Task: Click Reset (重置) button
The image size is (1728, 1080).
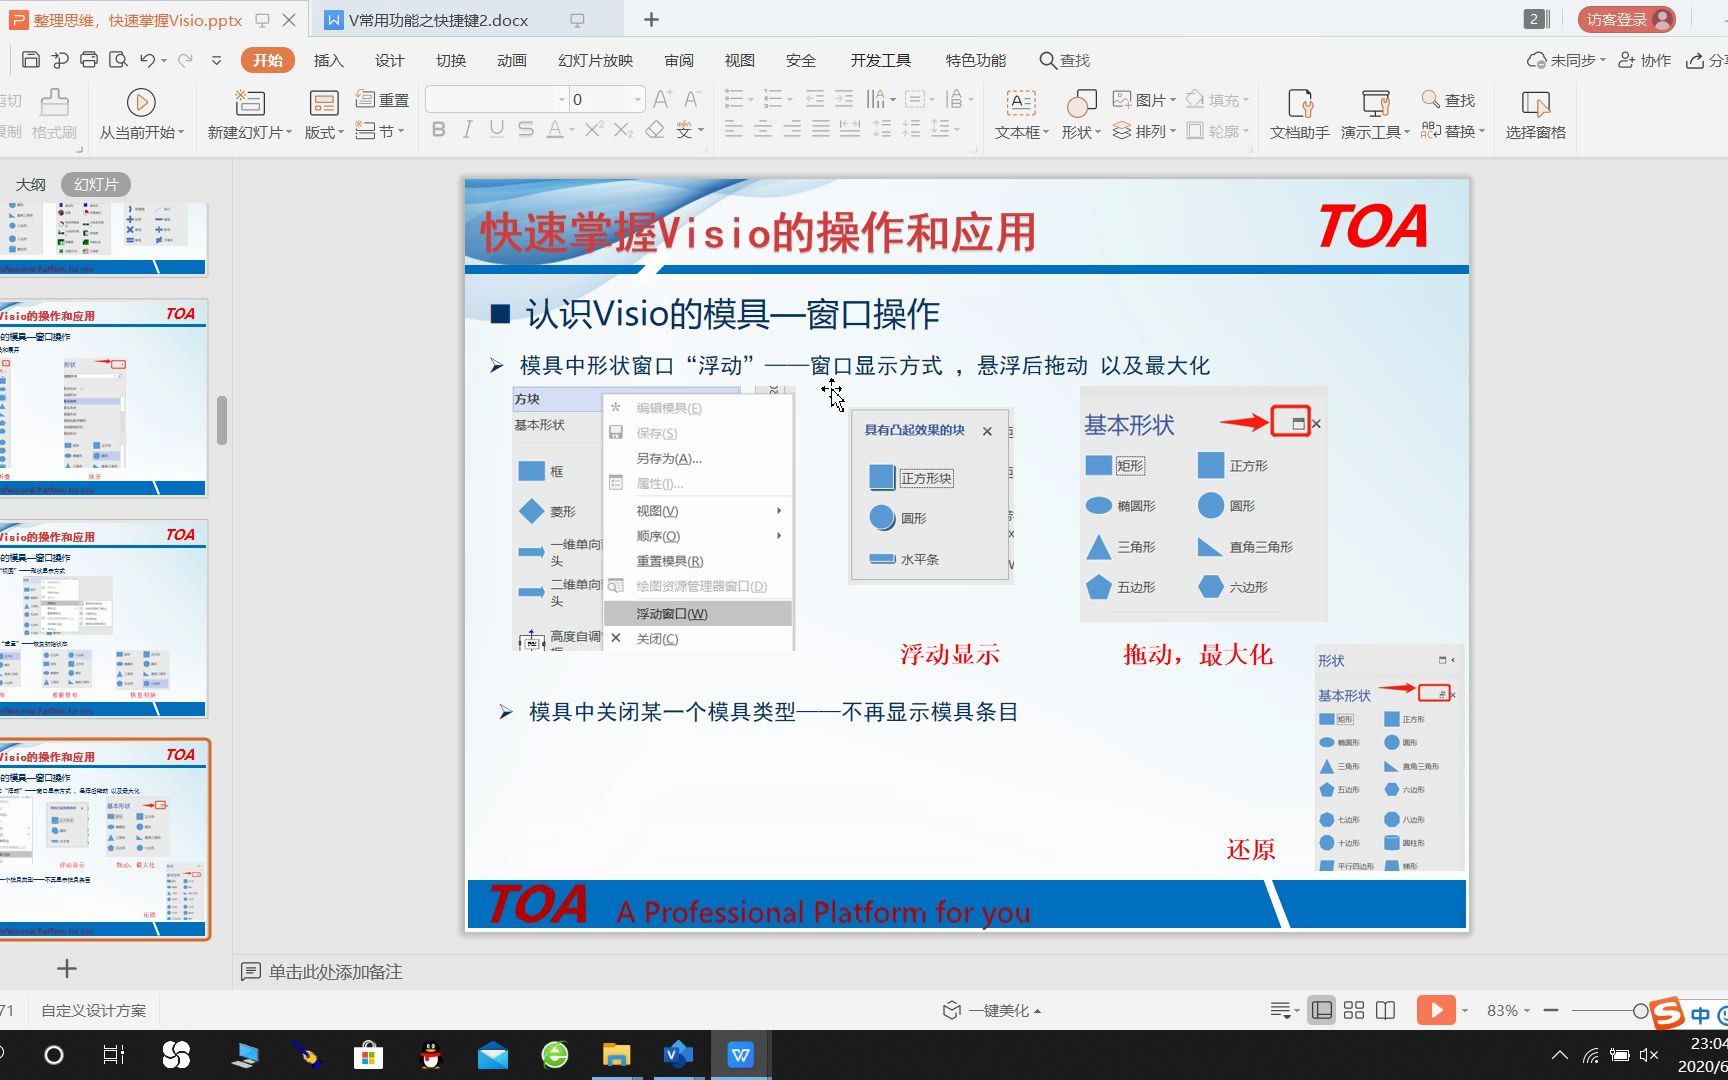Action: [383, 100]
